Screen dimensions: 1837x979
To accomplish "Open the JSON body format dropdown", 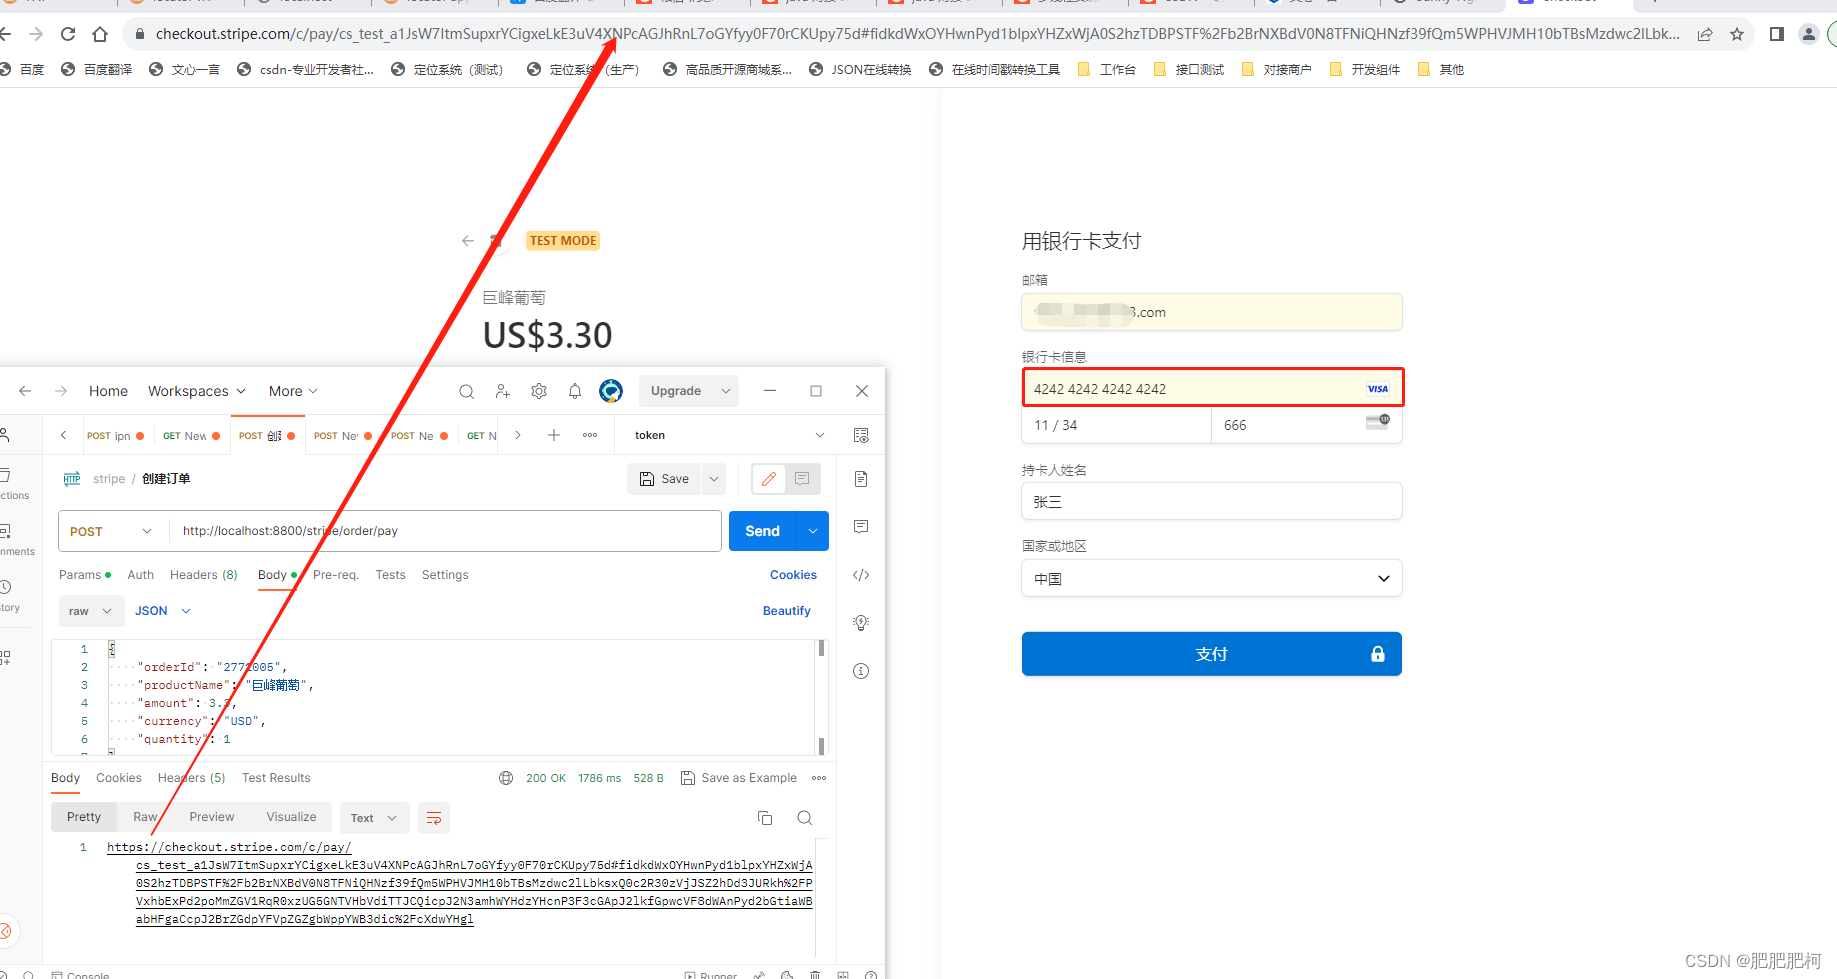I will pyautogui.click(x=162, y=610).
